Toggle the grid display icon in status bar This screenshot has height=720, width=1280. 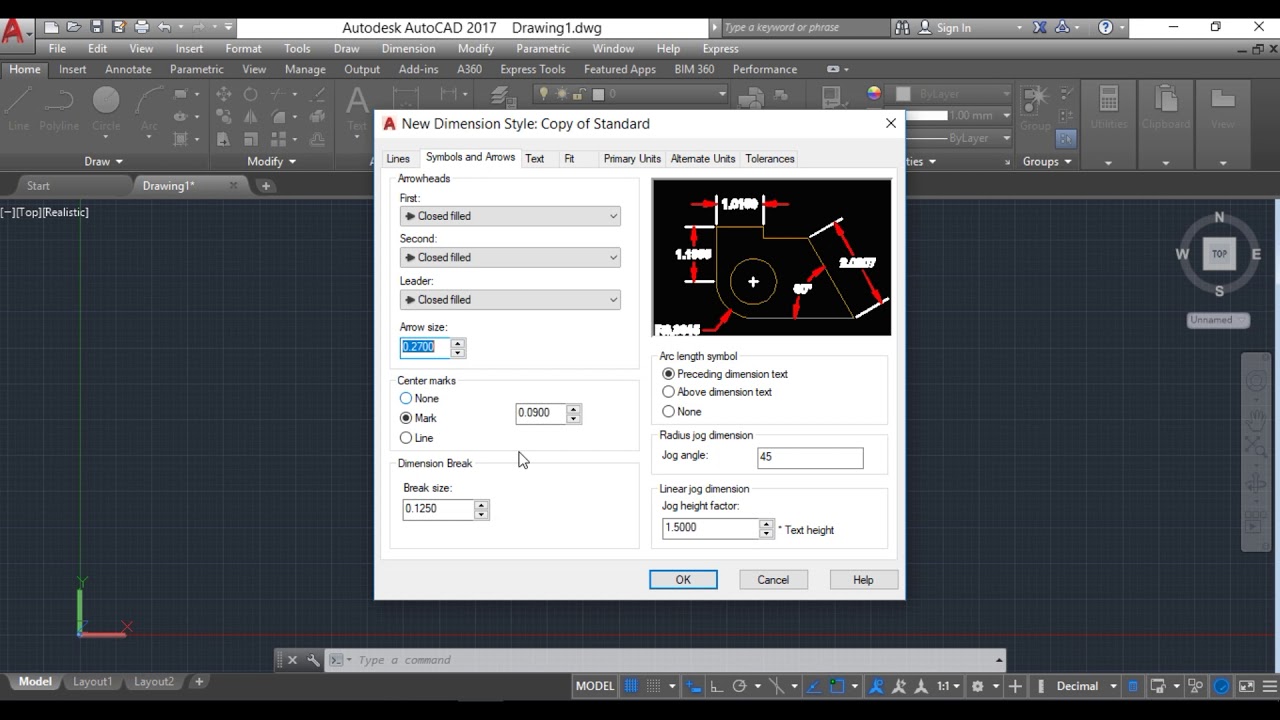pyautogui.click(x=631, y=686)
